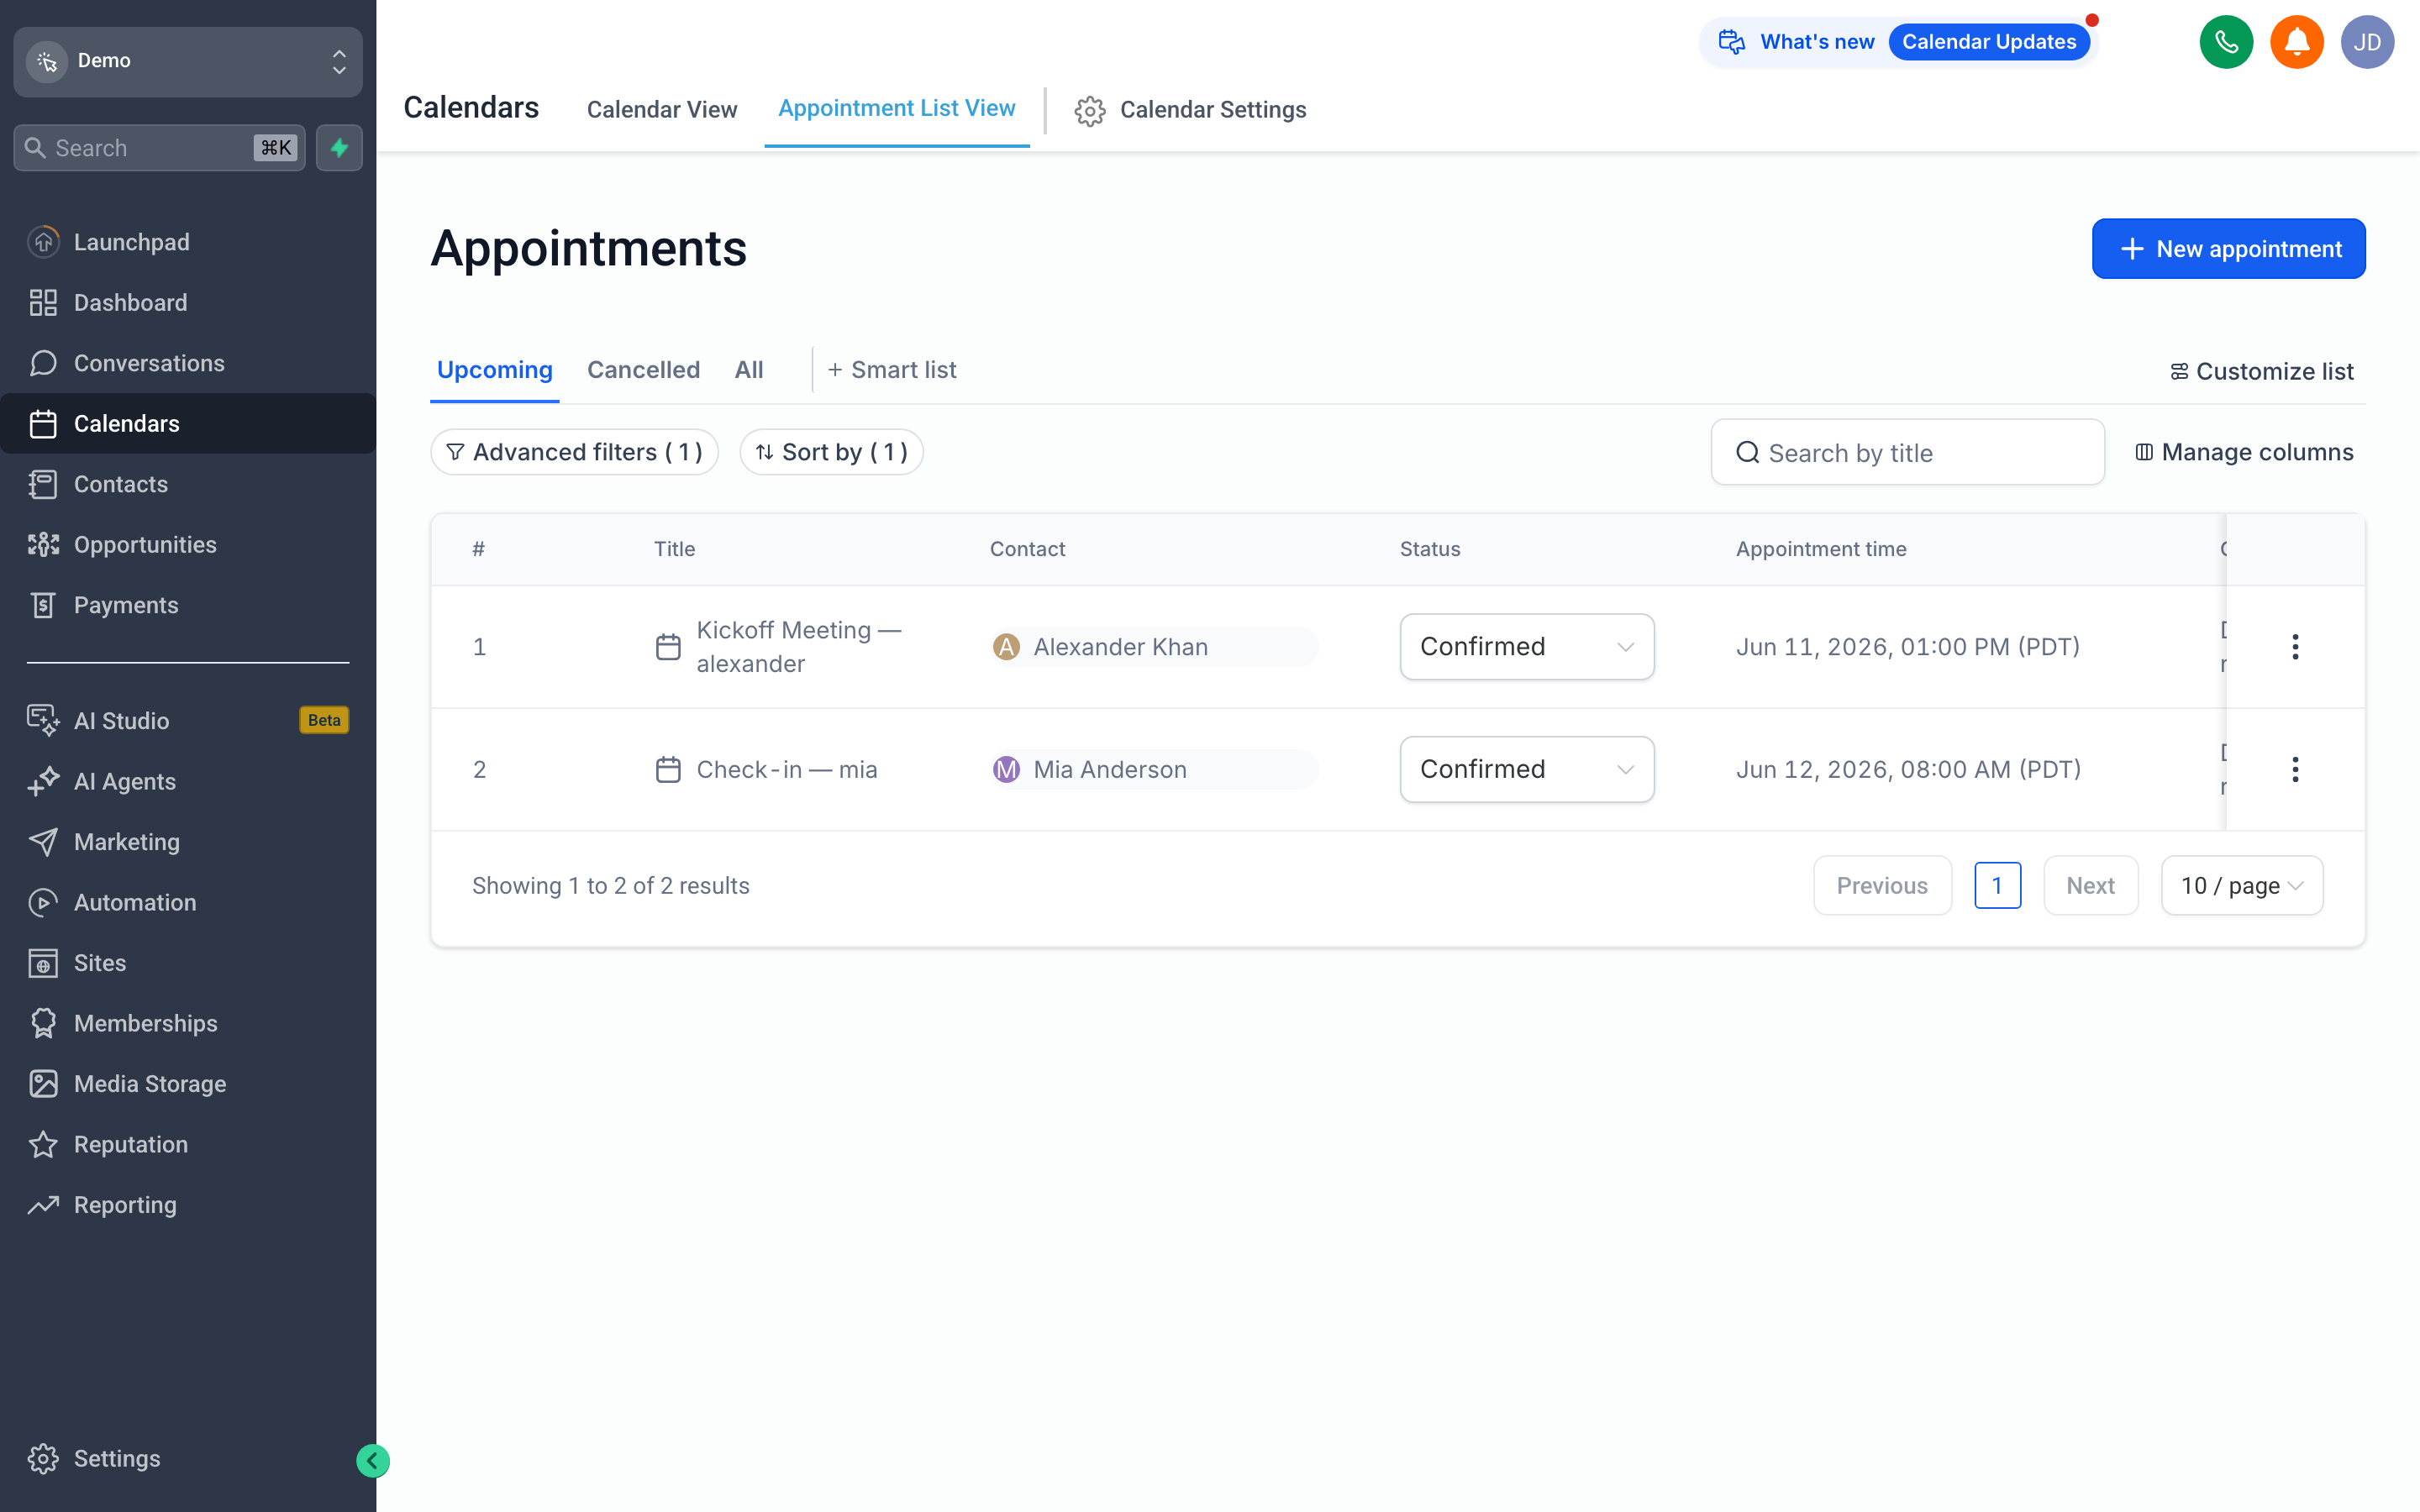
Task: Add a new Smart list
Action: (x=891, y=370)
